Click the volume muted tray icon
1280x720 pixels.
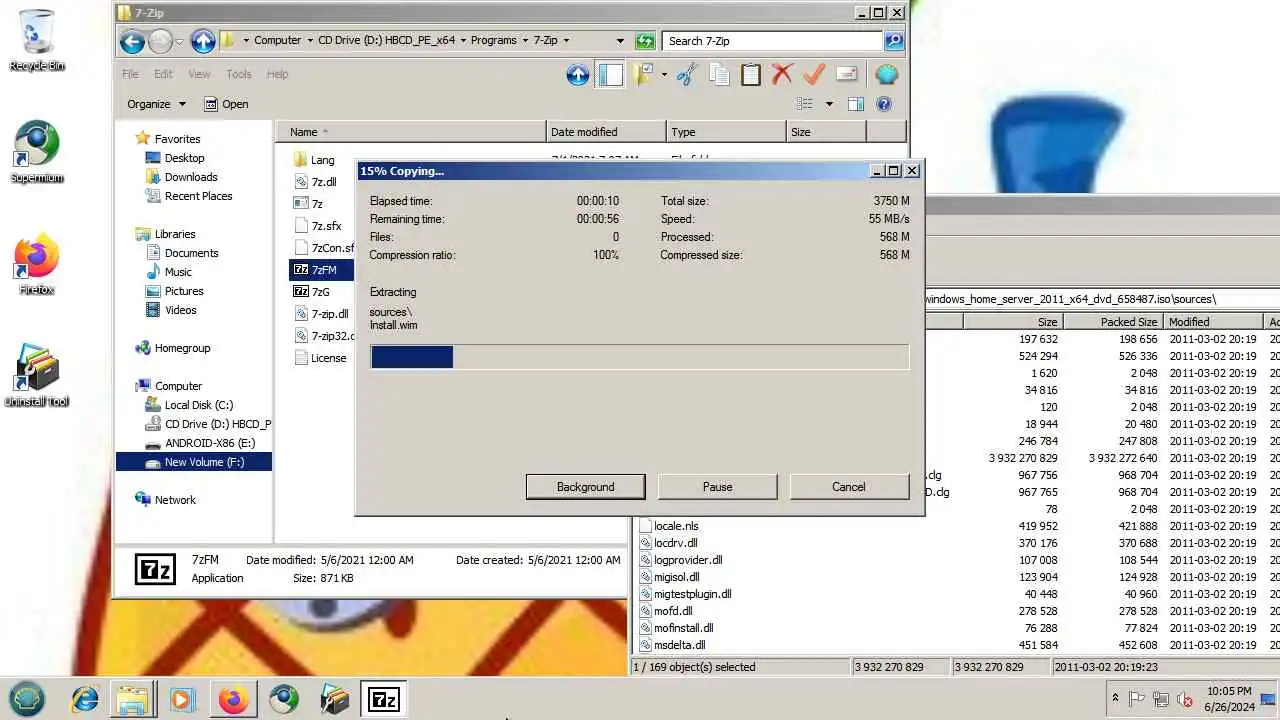click(x=1186, y=699)
